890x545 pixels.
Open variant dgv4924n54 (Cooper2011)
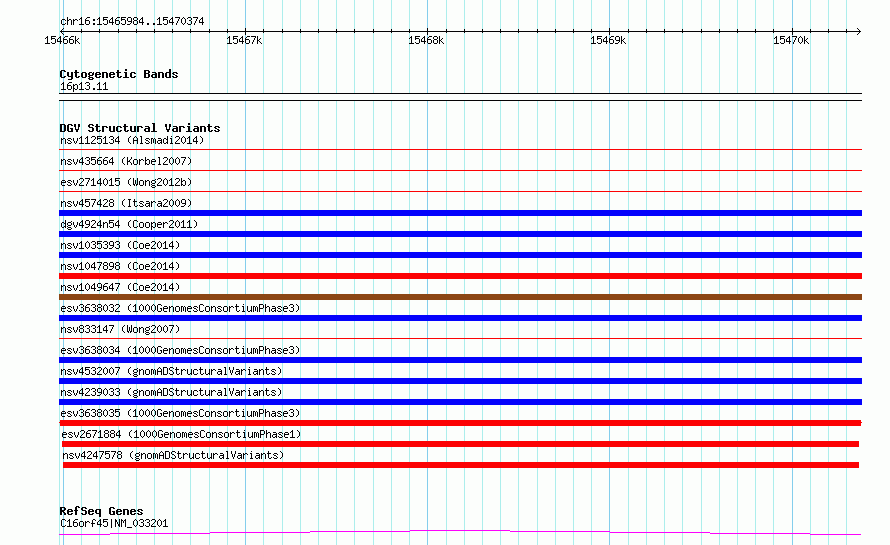pos(129,224)
